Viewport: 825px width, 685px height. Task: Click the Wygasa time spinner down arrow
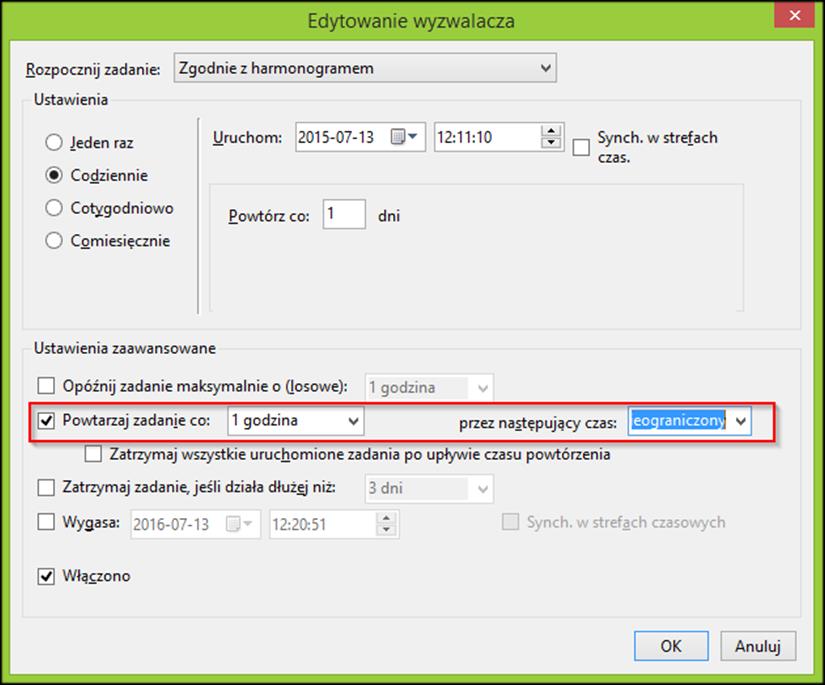click(386, 529)
